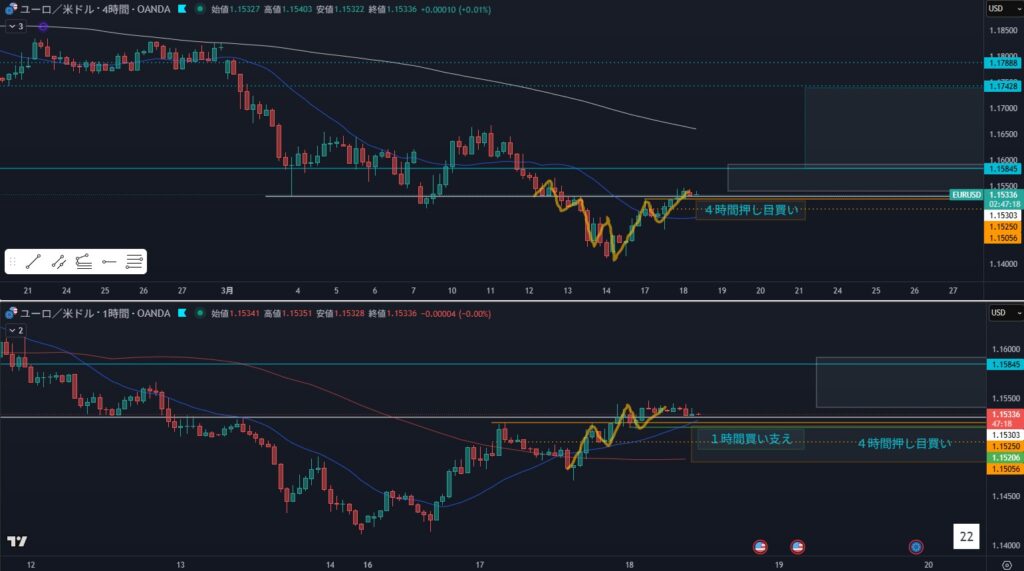
Task: Click the TradingView logo in lower chart
Action: click(x=17, y=542)
